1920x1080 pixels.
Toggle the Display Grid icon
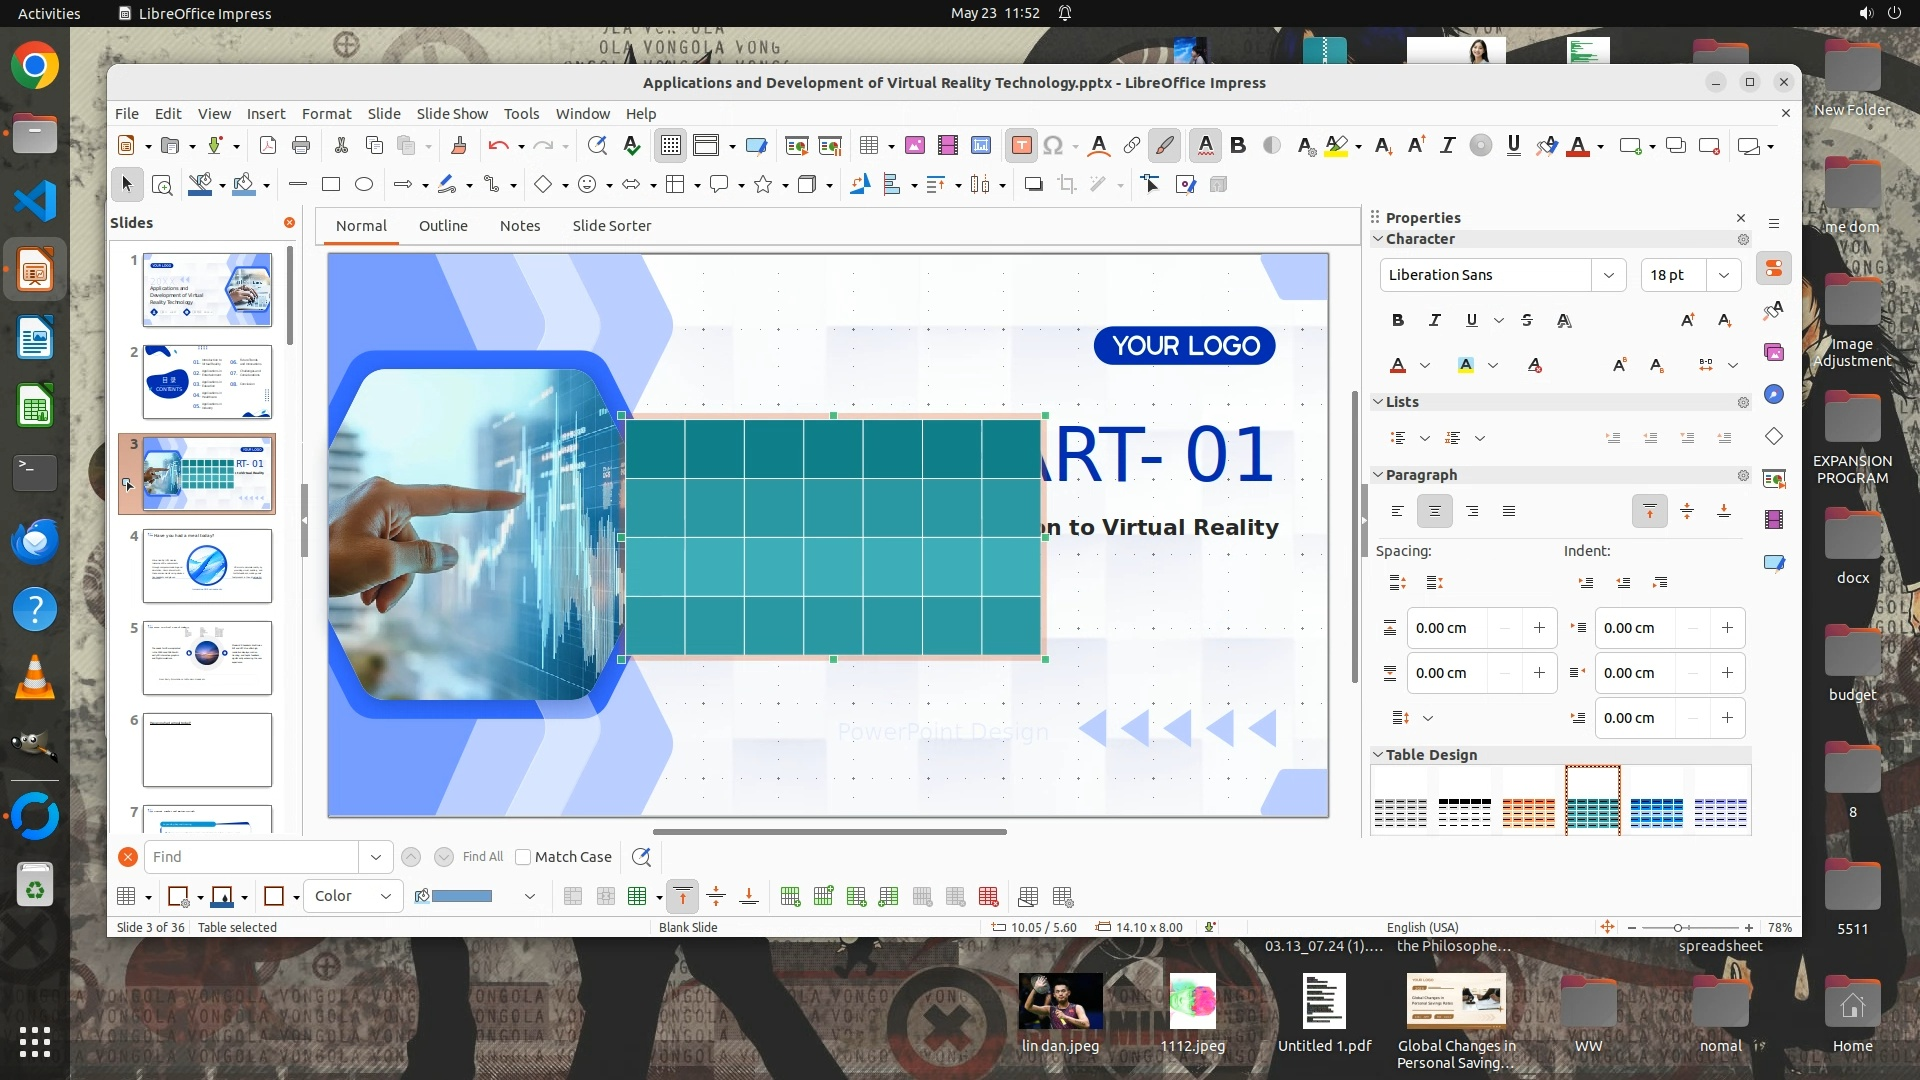(670, 146)
